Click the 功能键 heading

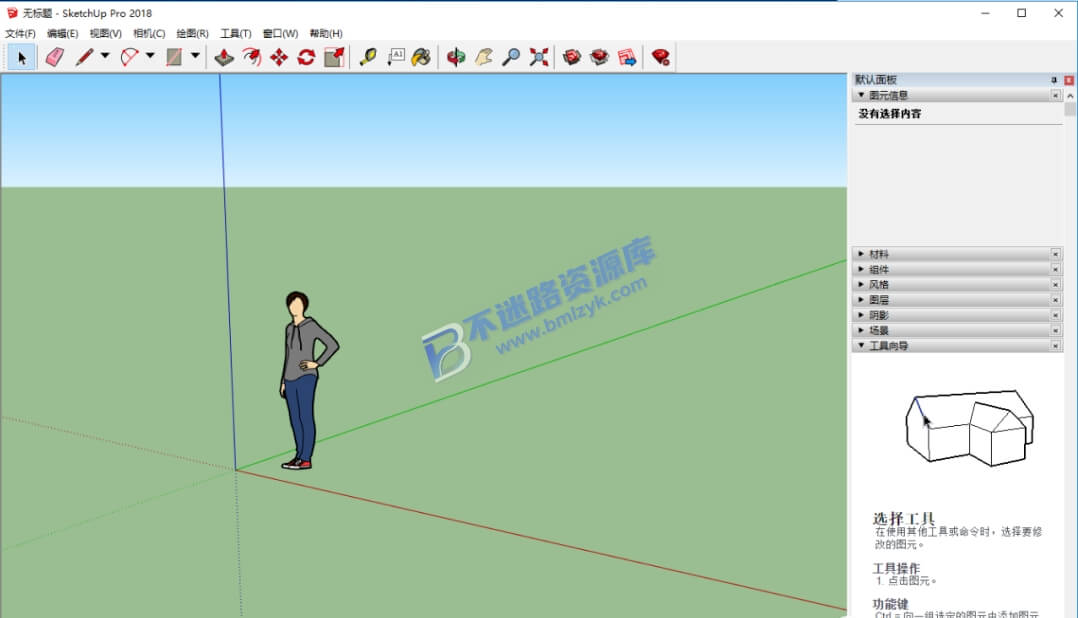coord(890,604)
